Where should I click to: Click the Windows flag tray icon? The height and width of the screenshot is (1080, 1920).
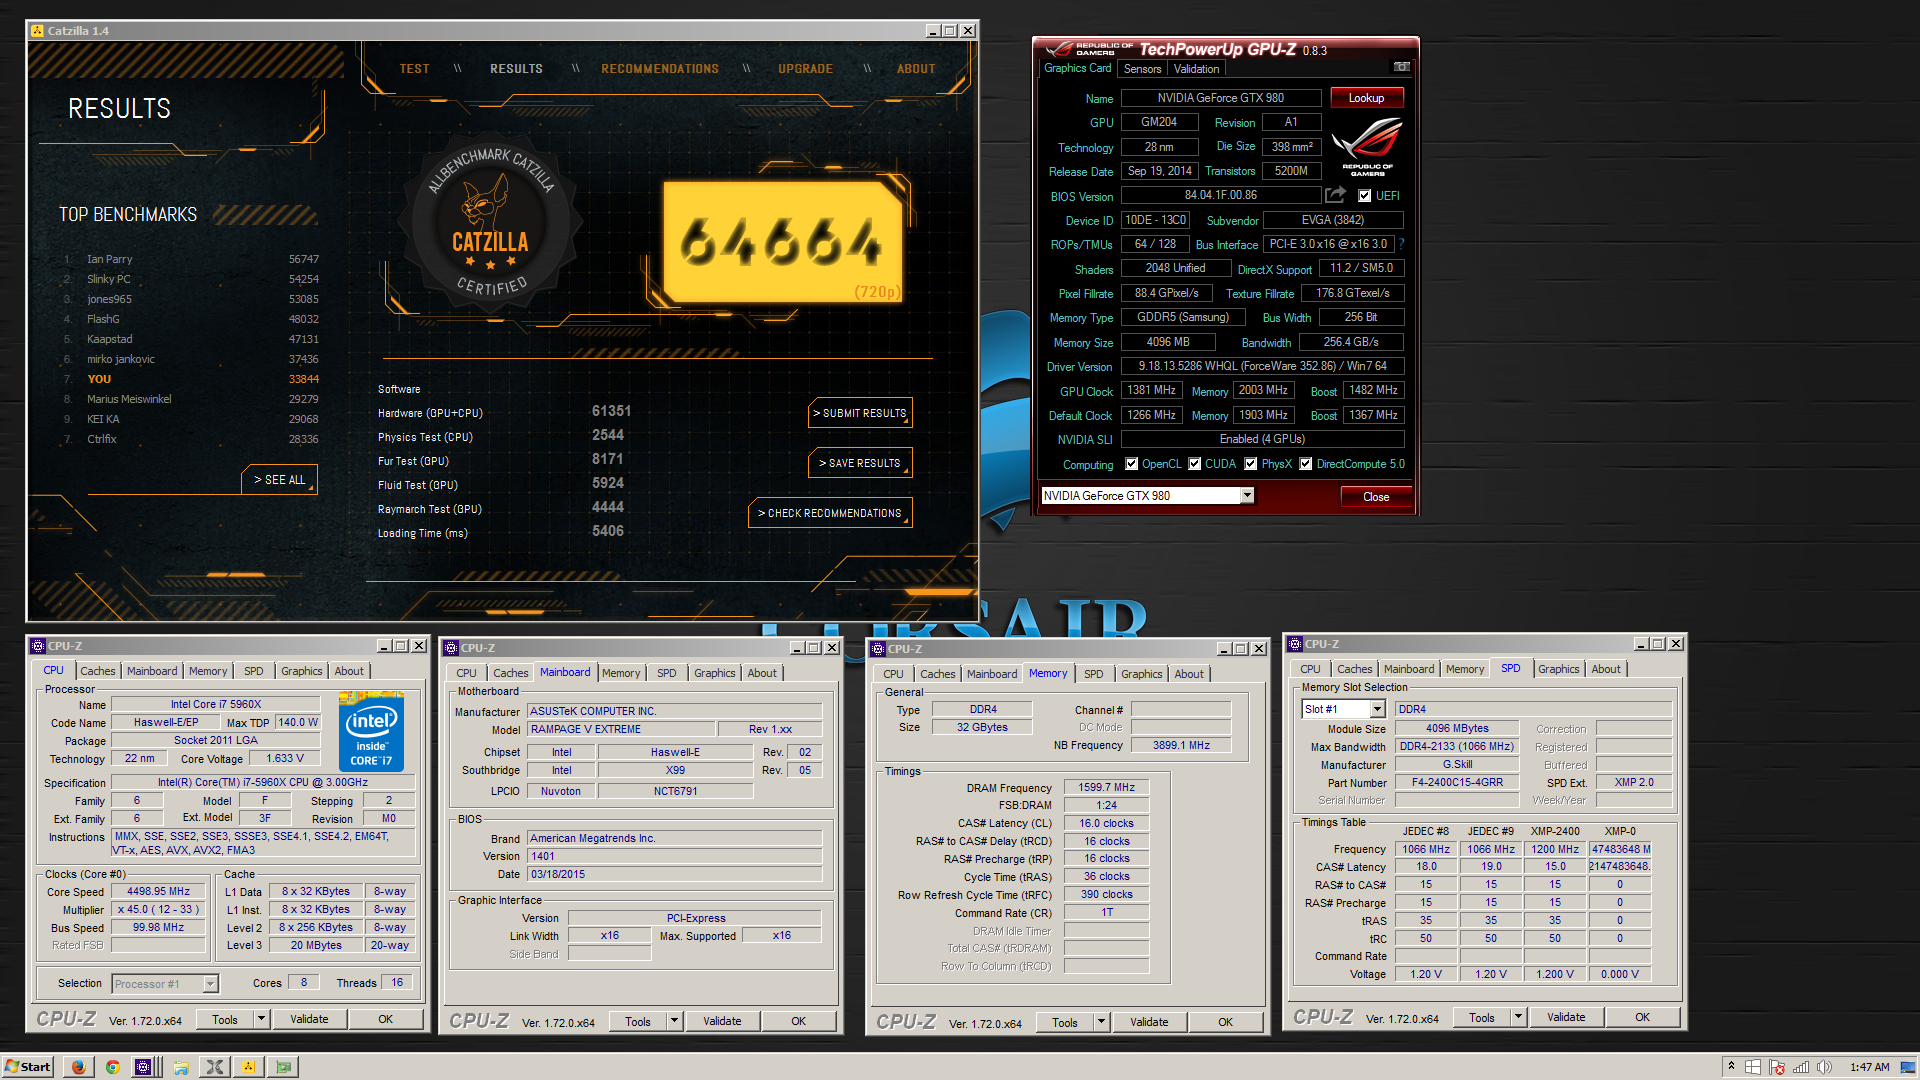(x=1753, y=1067)
